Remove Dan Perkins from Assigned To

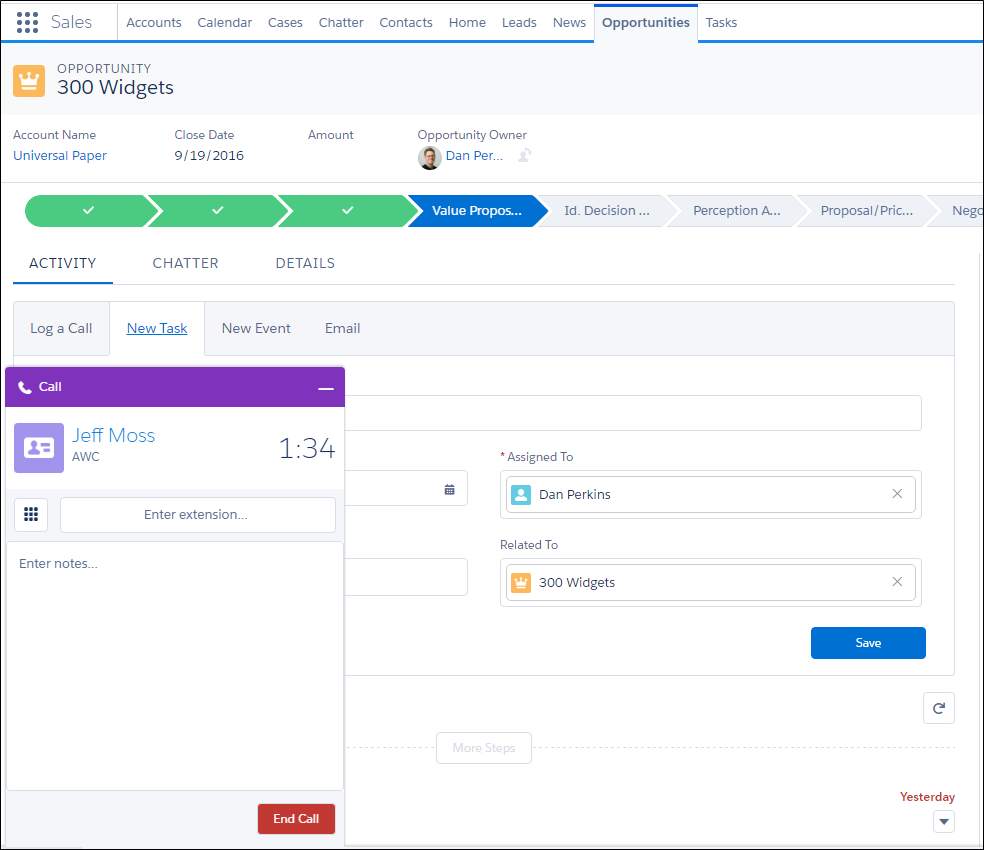(896, 493)
